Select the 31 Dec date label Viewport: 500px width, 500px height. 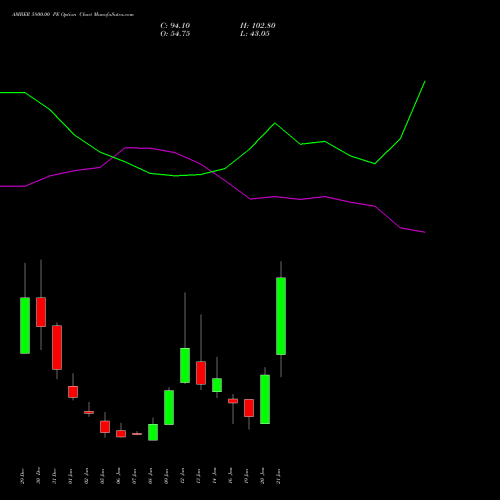(54, 476)
